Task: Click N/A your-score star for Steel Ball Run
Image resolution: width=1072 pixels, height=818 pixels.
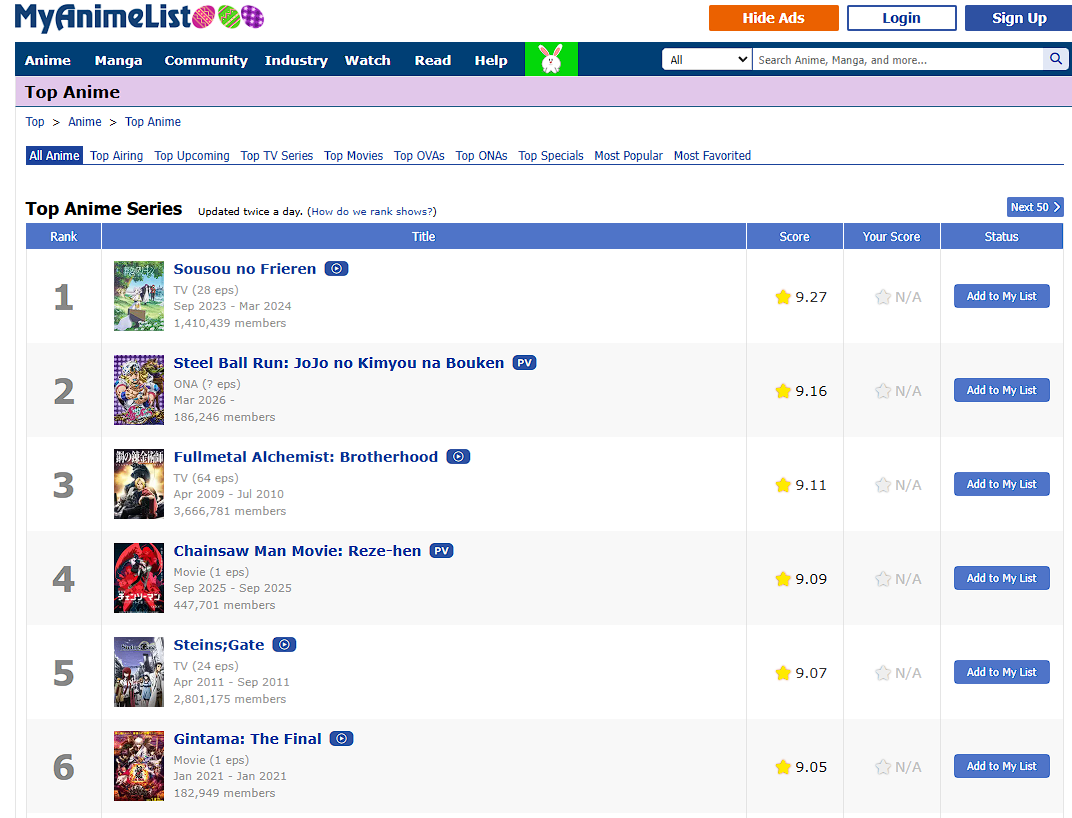Action: pos(883,391)
